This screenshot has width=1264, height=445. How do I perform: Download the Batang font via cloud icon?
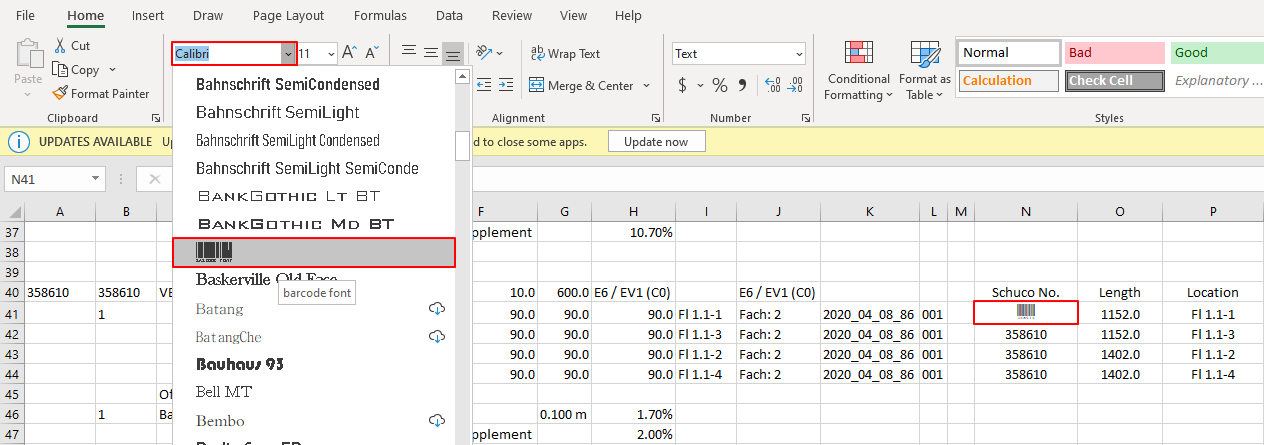tap(437, 309)
